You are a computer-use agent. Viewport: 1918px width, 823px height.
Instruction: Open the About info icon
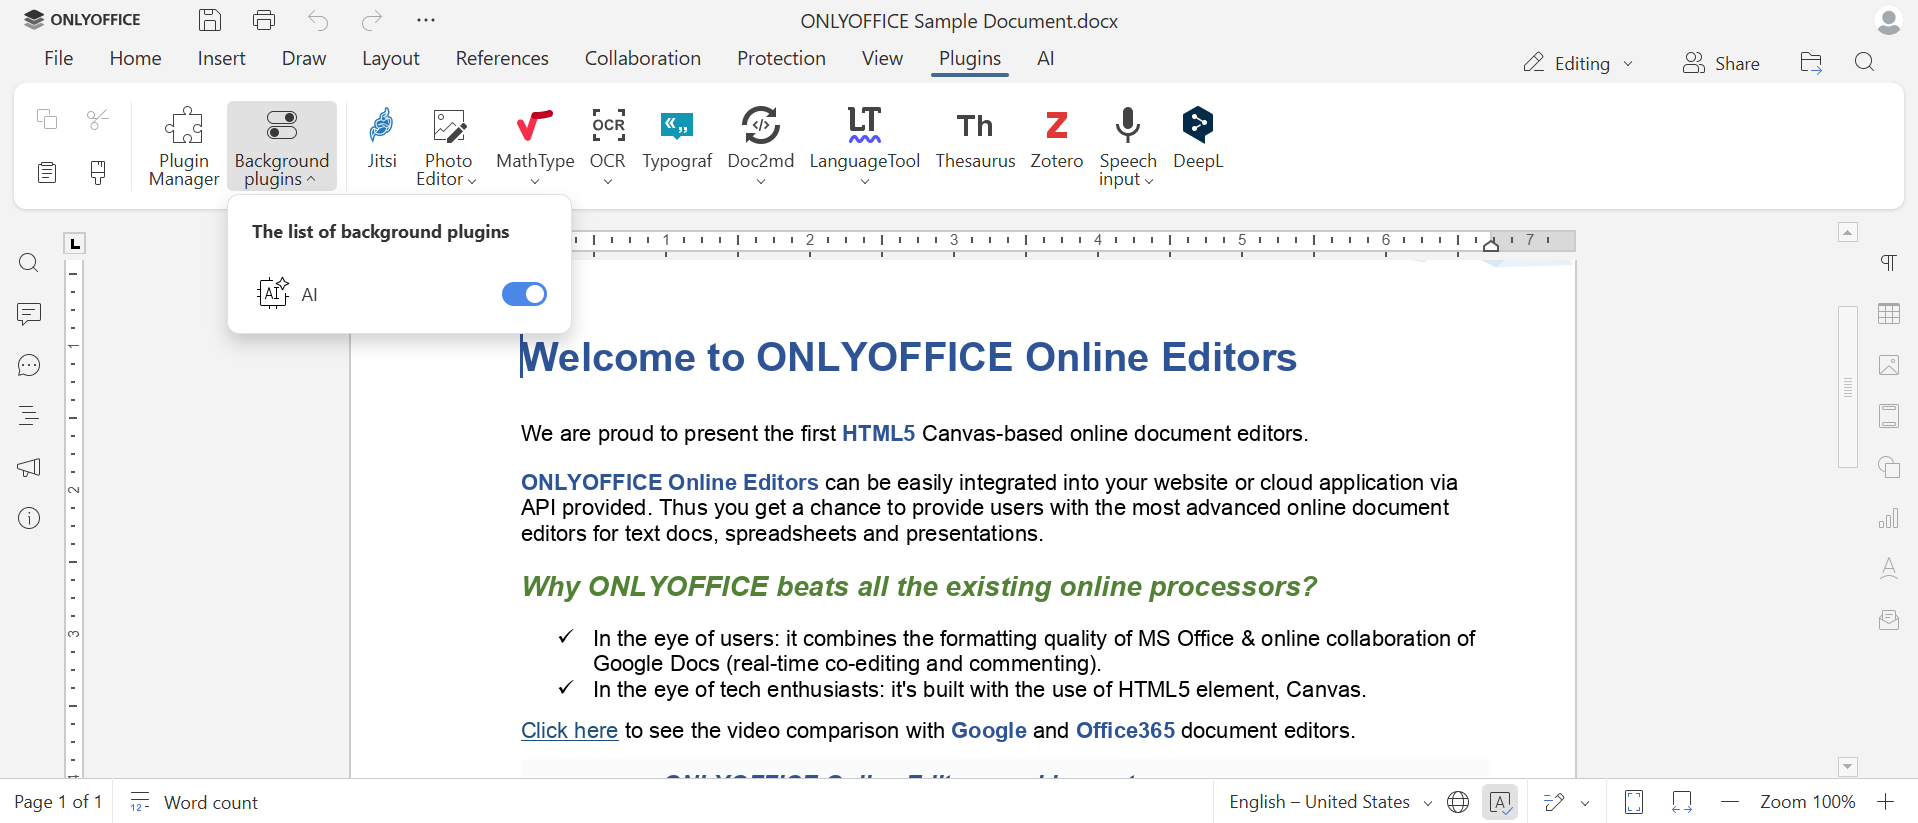(29, 518)
